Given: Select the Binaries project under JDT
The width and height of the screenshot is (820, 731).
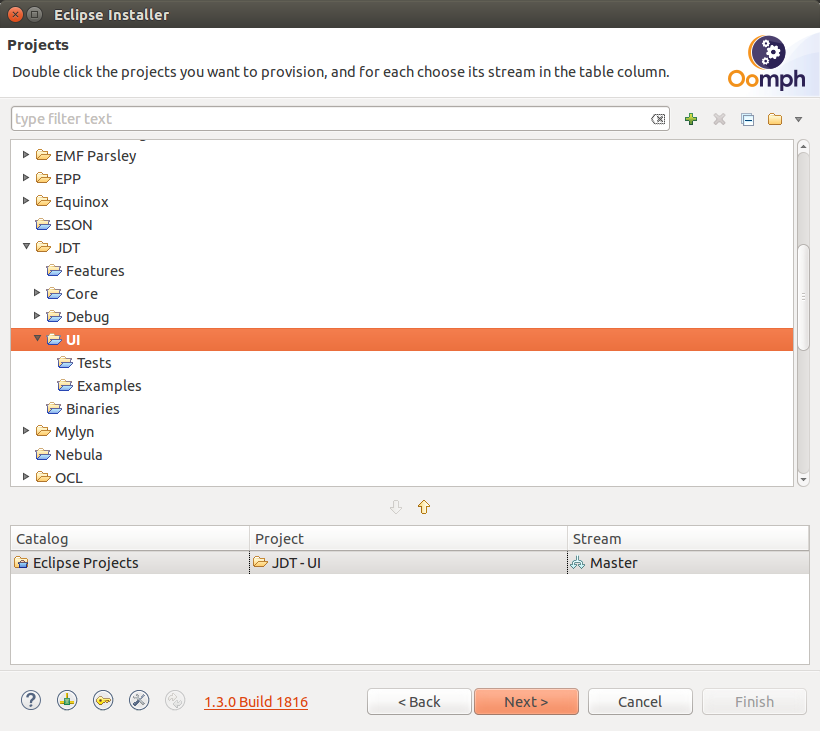Looking at the screenshot, I should [x=93, y=409].
